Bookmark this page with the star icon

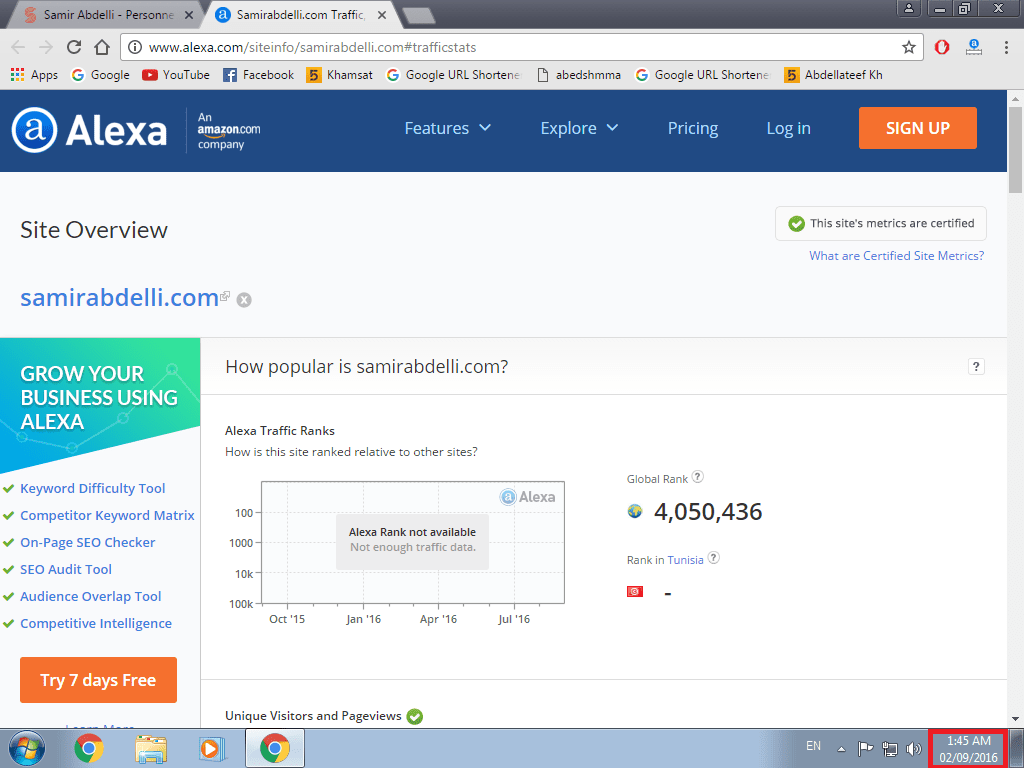coord(908,47)
